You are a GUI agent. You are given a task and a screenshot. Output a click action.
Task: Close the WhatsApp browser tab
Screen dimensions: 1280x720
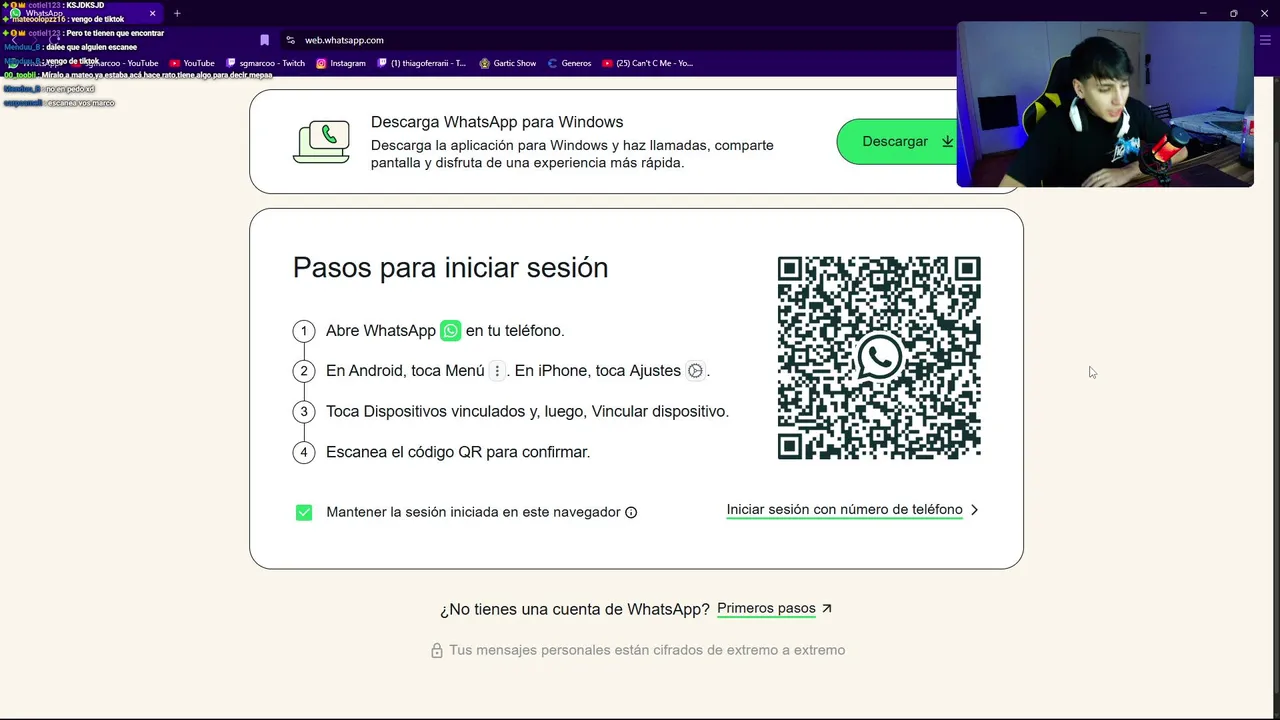(152, 13)
